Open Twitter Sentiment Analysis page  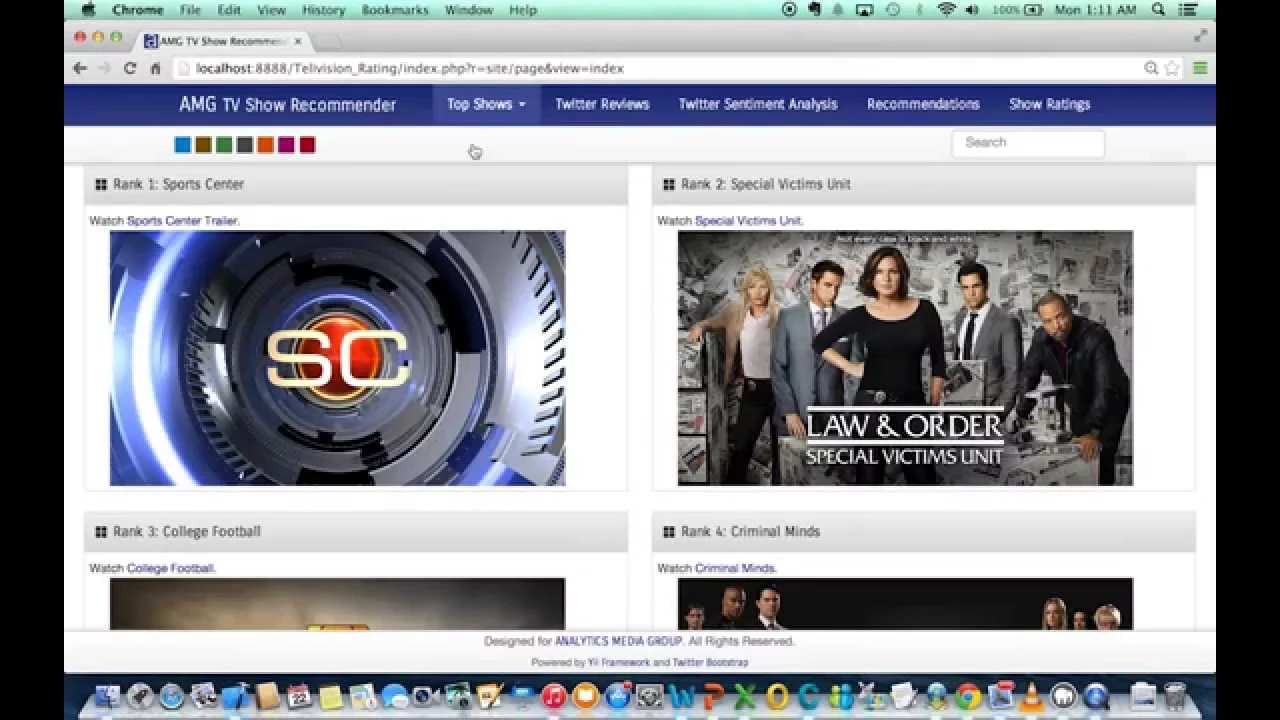(x=758, y=104)
